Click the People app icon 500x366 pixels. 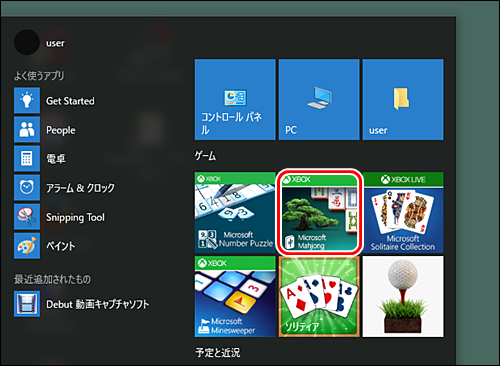point(27,129)
